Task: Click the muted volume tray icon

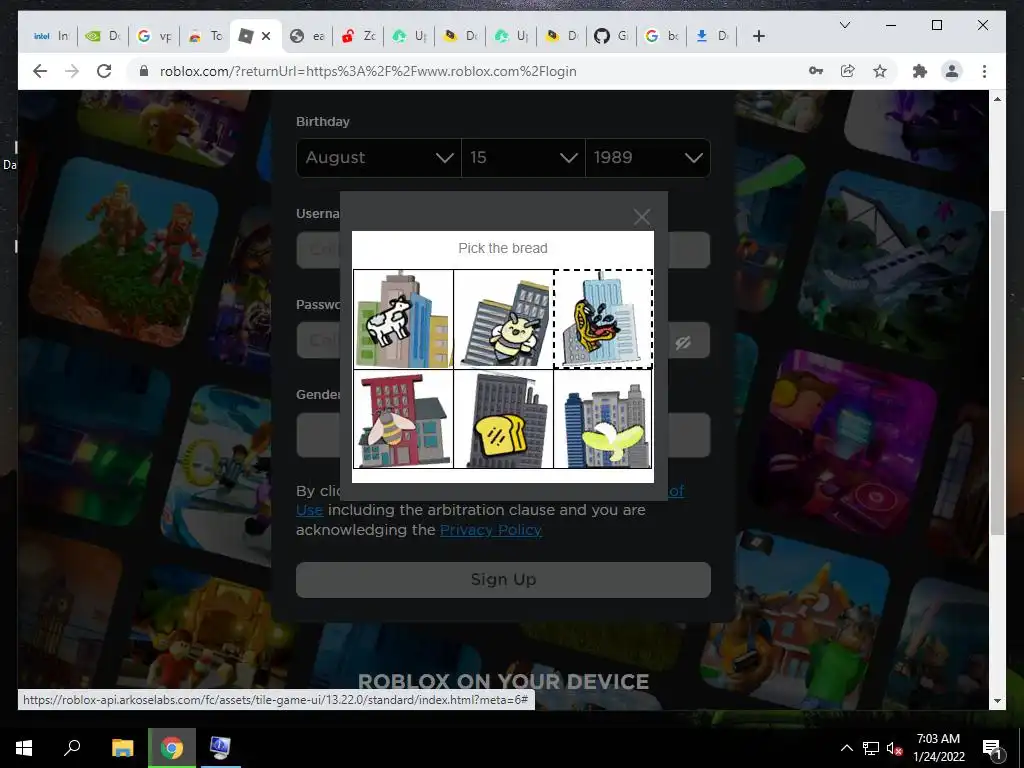Action: point(895,748)
